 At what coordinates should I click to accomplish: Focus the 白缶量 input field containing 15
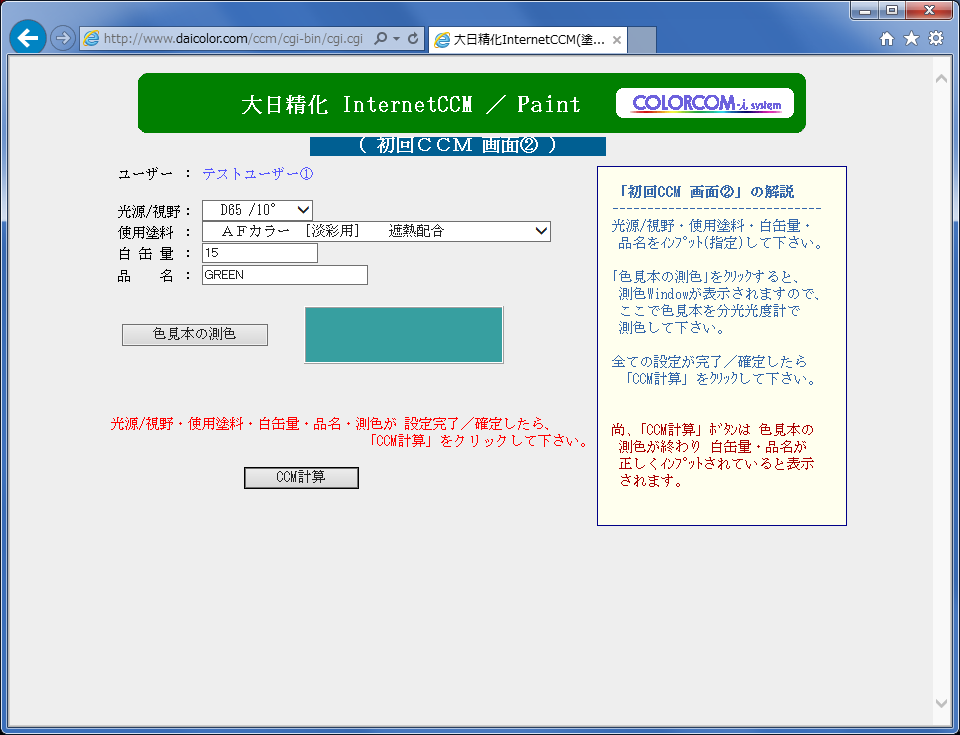click(x=260, y=253)
